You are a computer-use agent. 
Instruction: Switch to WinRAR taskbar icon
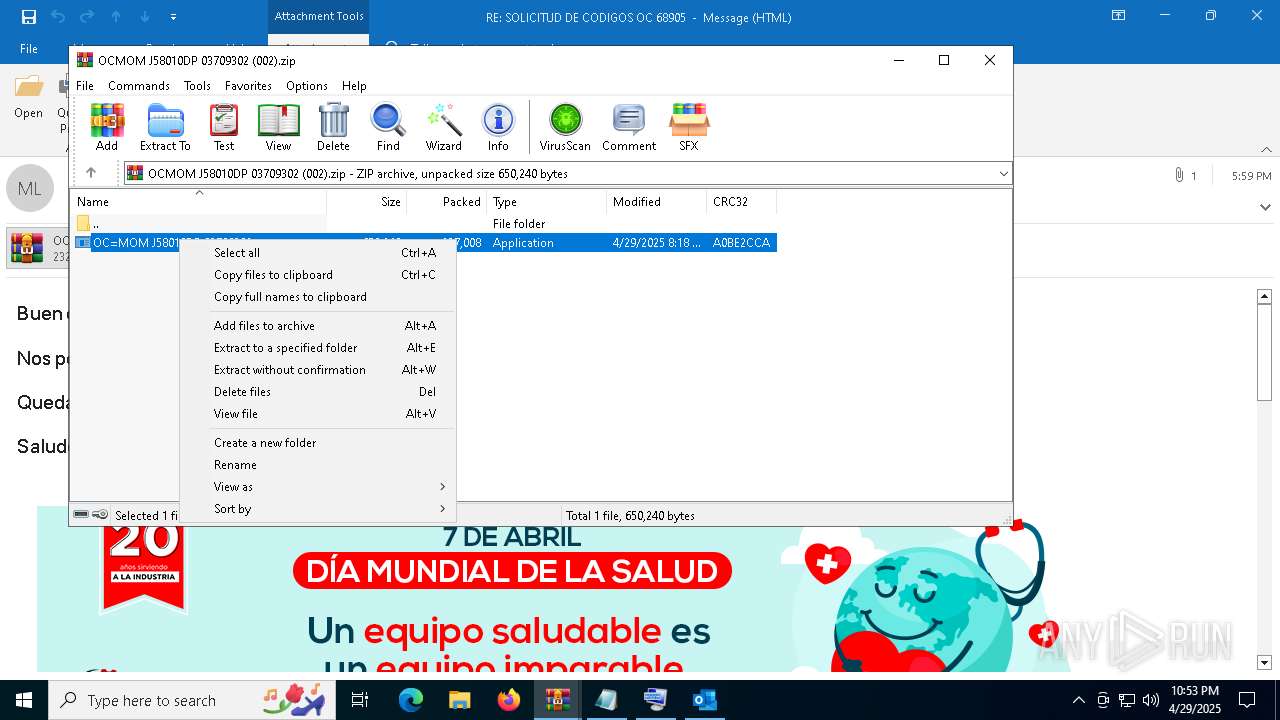pyautogui.click(x=558, y=700)
